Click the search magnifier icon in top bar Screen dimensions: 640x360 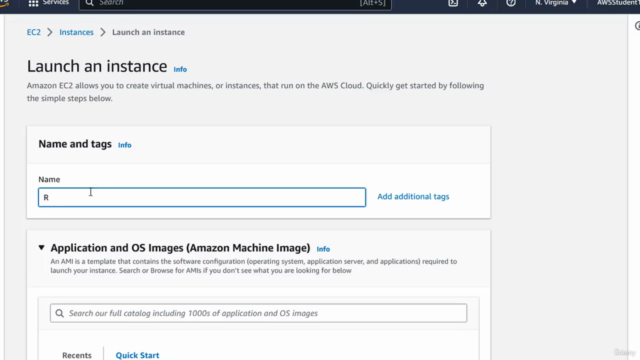(x=89, y=3)
